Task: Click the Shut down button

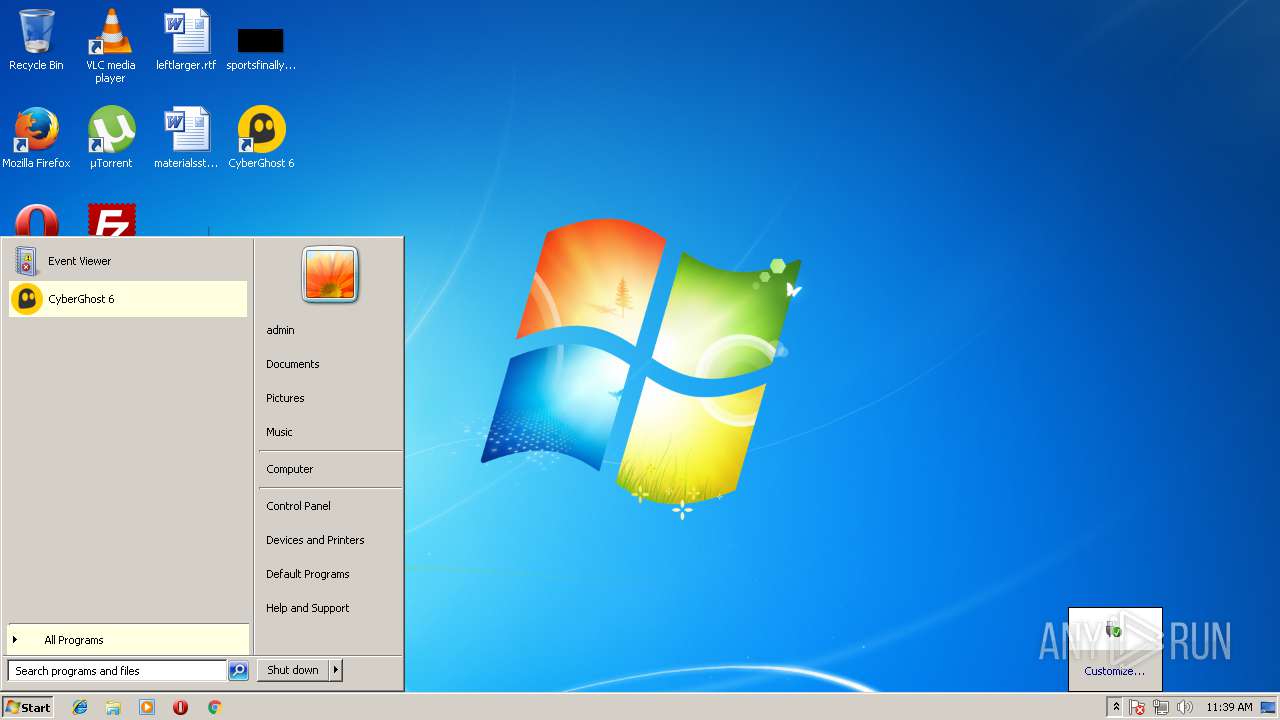Action: click(293, 670)
